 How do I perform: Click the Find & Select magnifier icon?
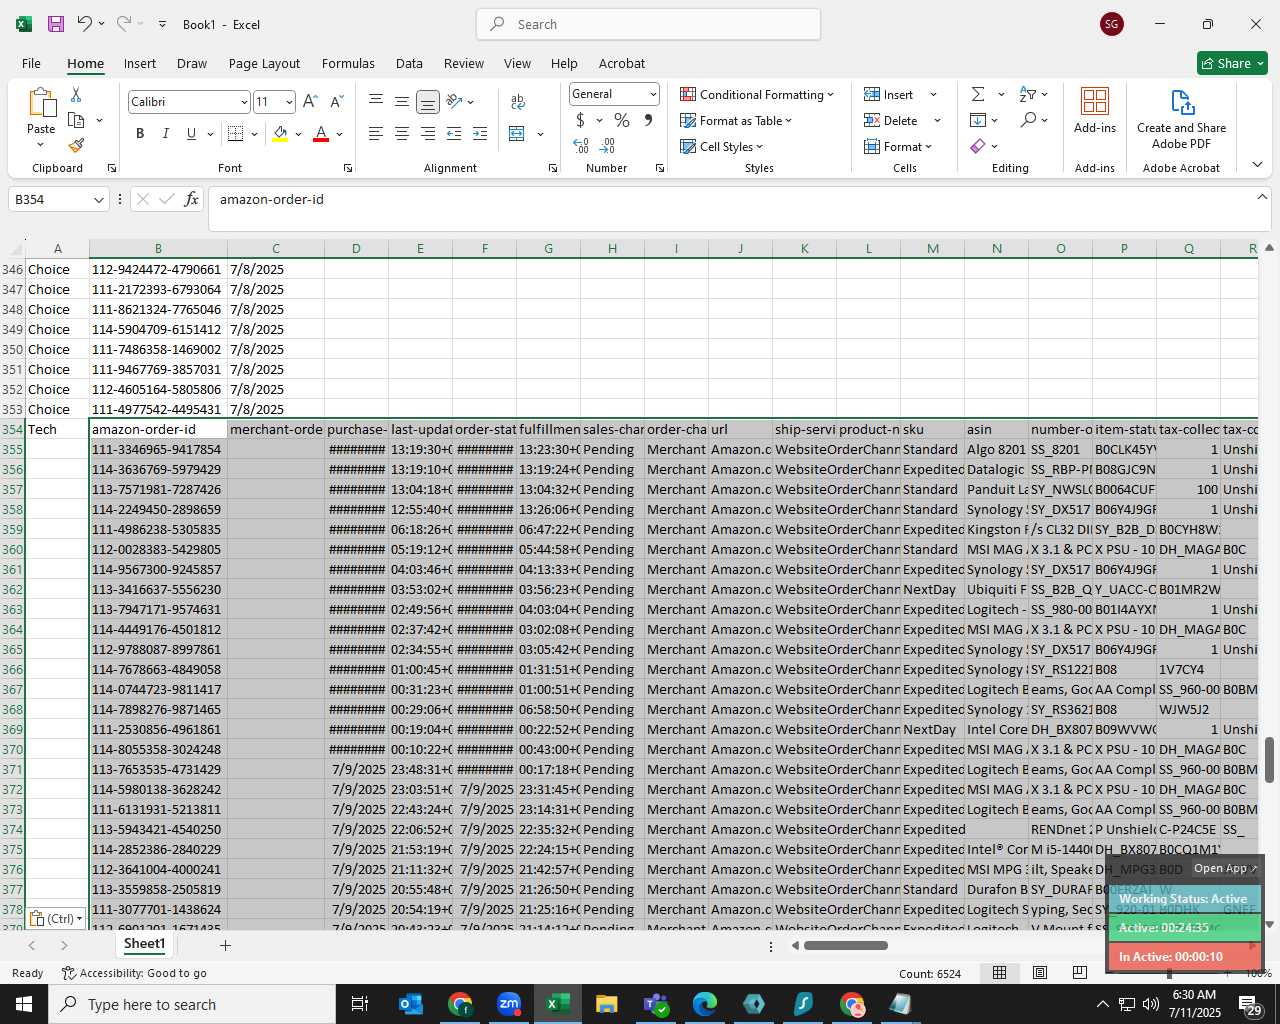1028,120
